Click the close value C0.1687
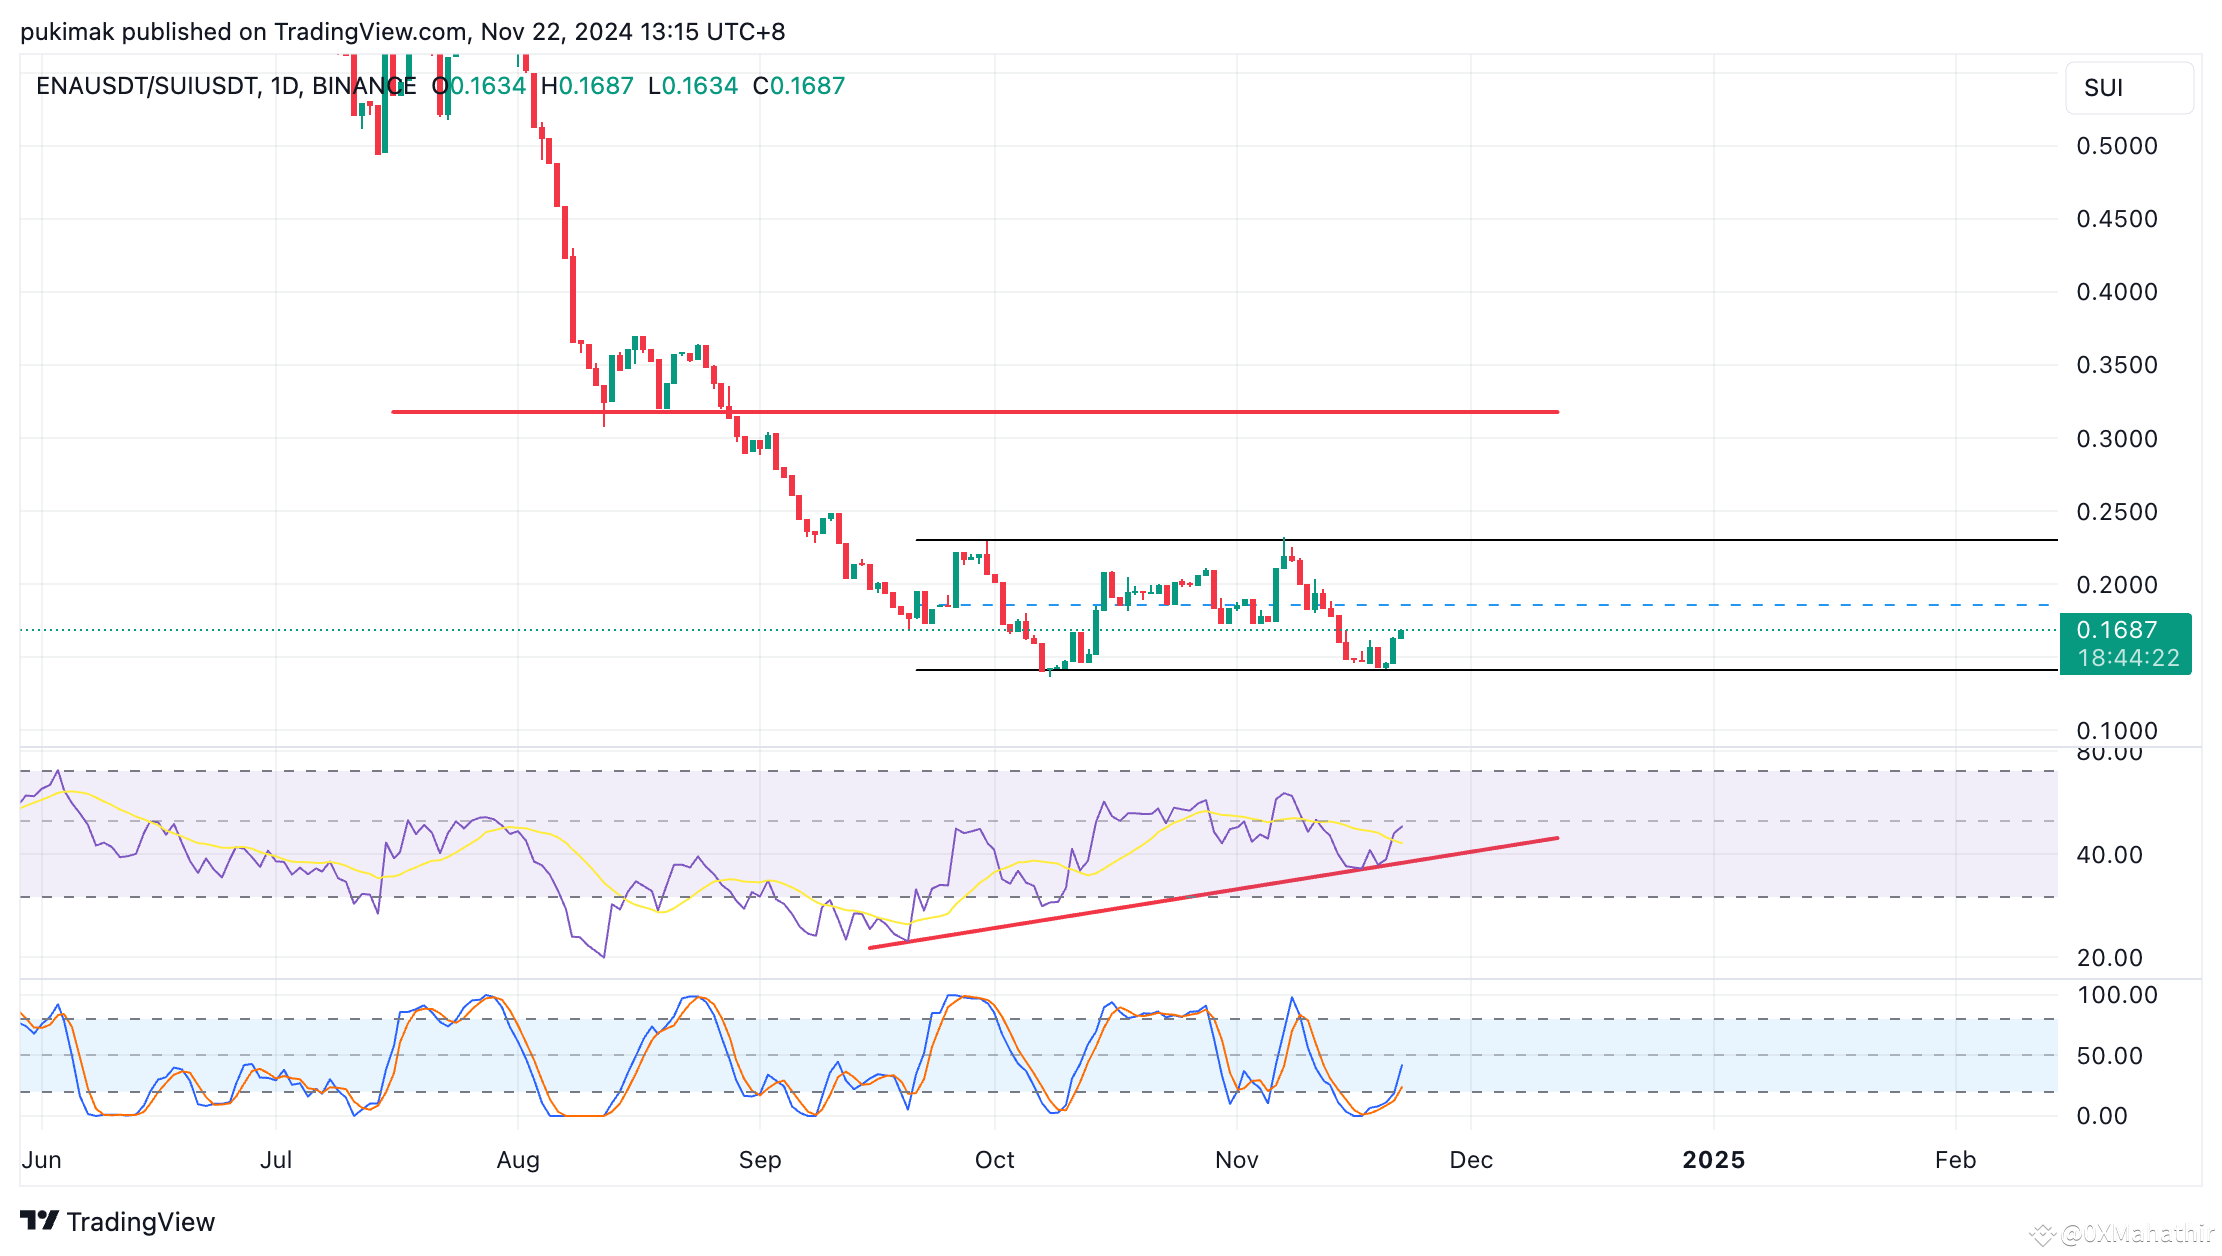Screen dimensions: 2222x1256 pos(799,86)
